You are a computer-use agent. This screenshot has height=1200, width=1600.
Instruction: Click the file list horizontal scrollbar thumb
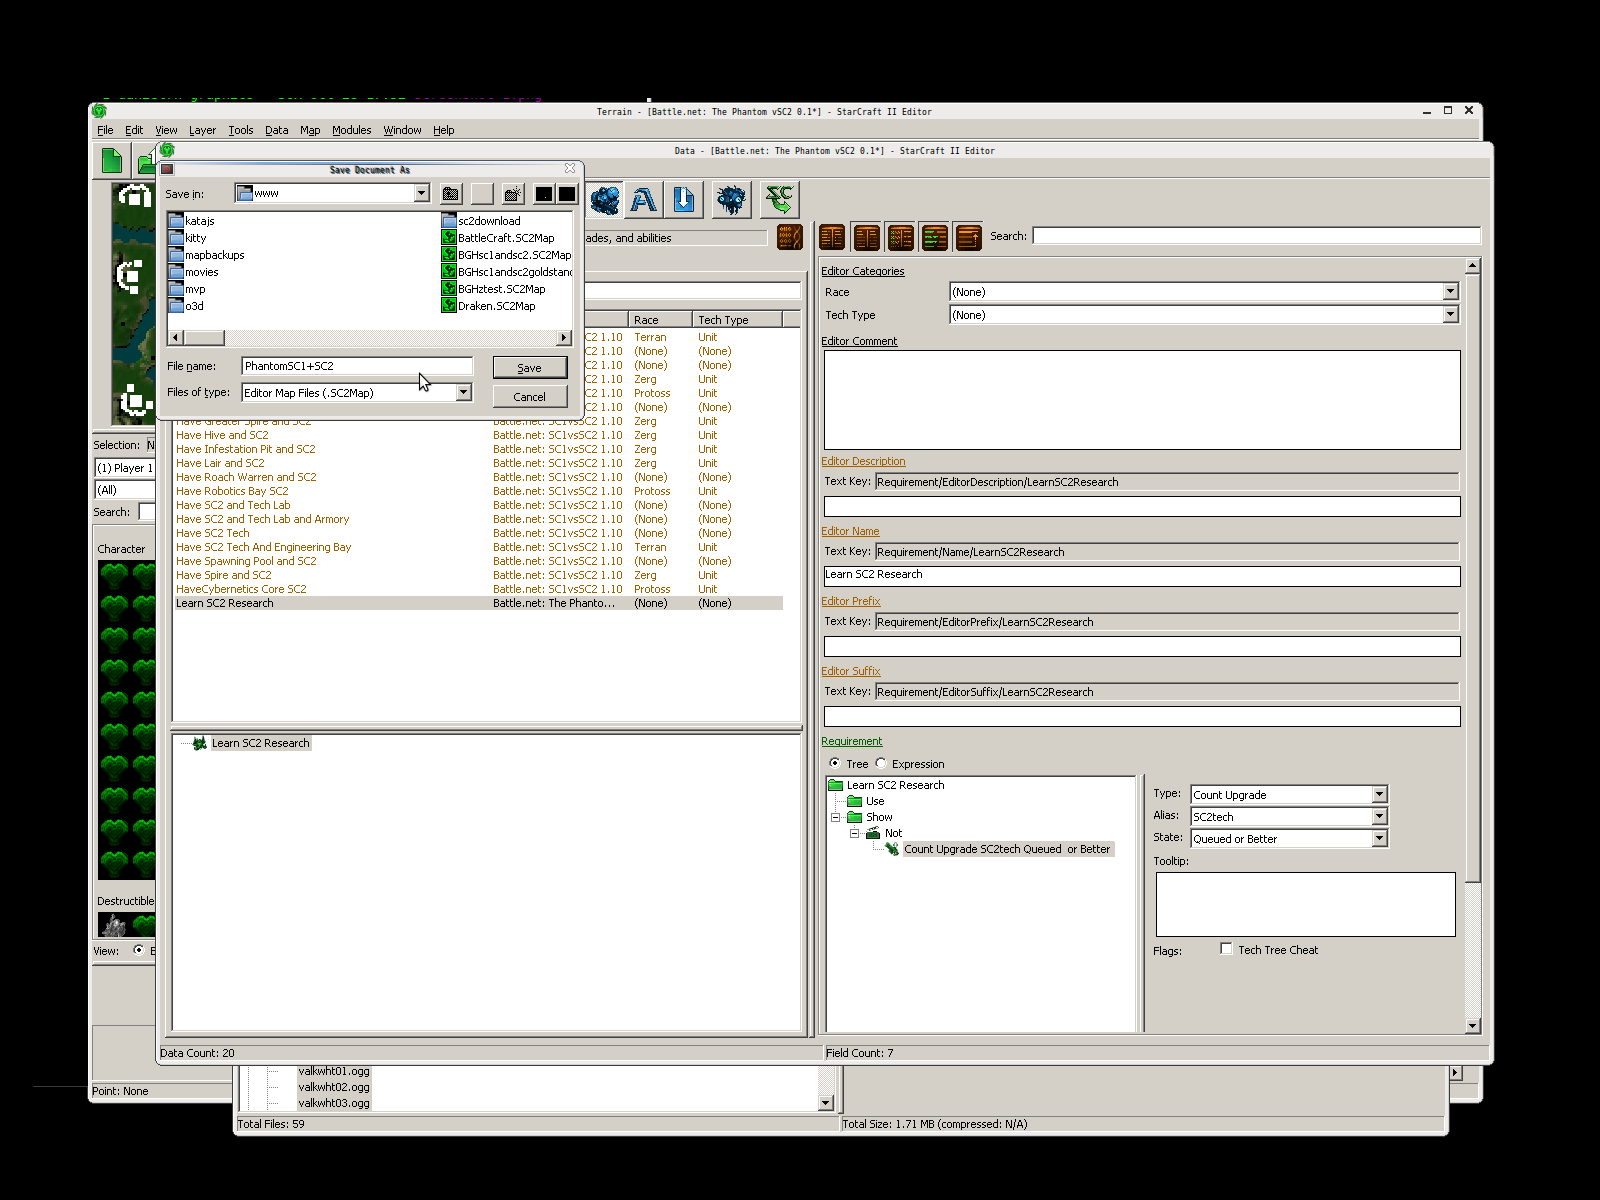tap(203, 338)
